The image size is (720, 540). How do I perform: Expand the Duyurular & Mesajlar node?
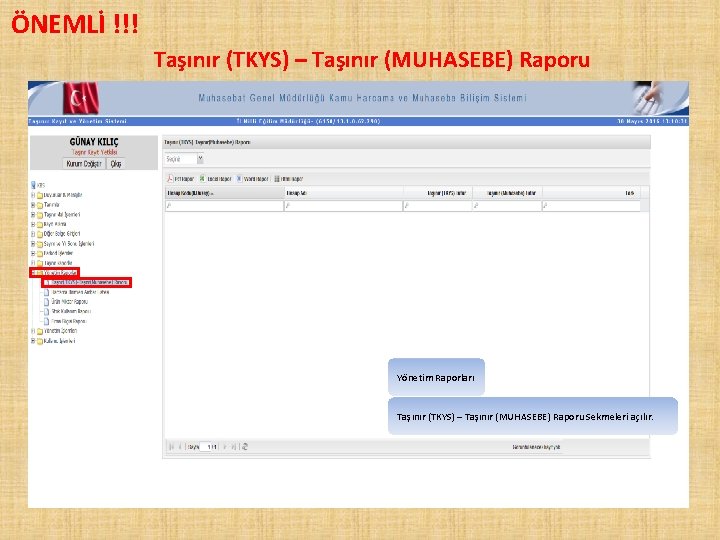click(x=33, y=195)
